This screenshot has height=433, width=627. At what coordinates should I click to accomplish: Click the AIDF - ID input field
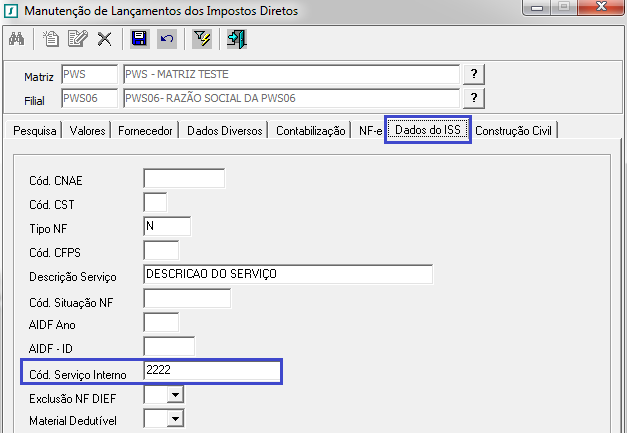pyautogui.click(x=169, y=347)
